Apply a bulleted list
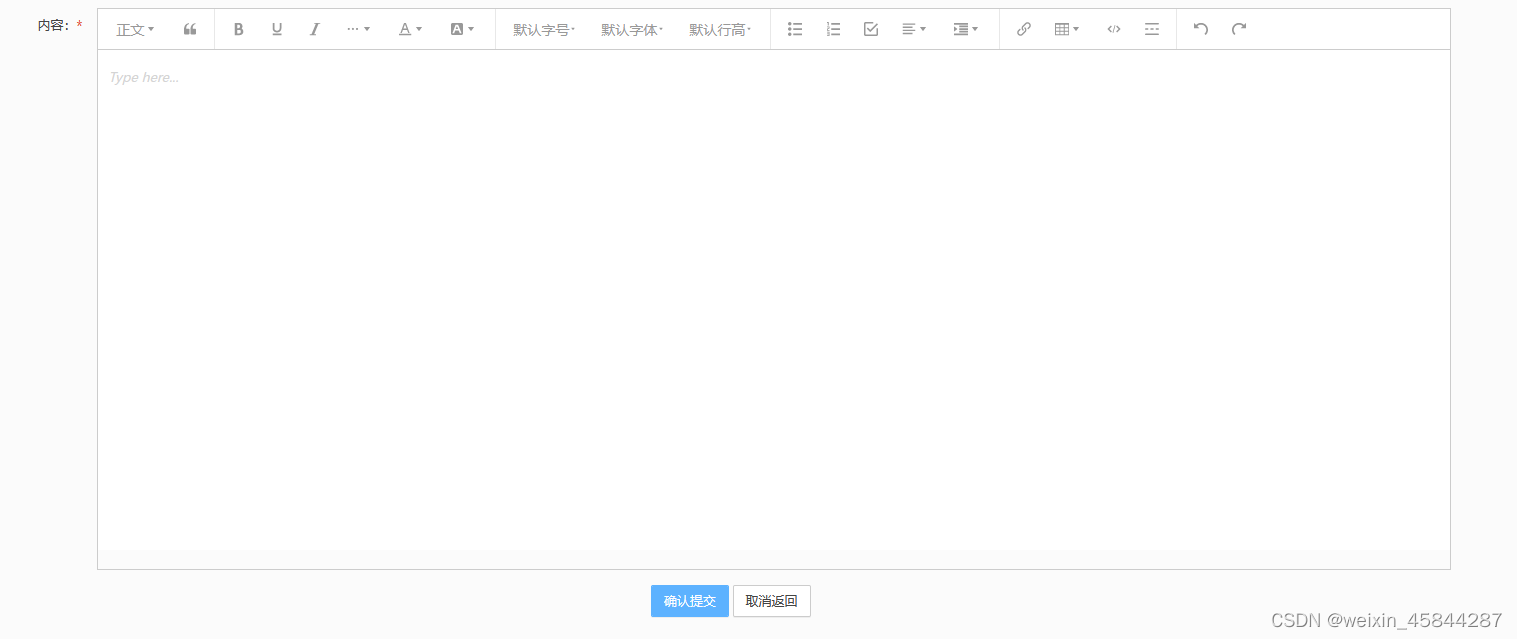 (794, 29)
